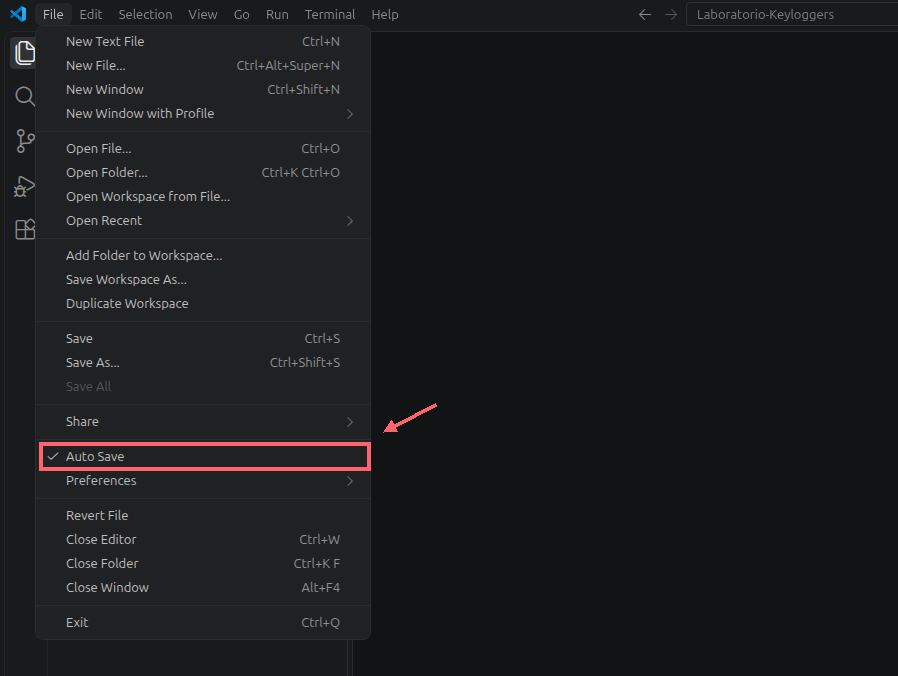Expand the Share submenu

[204, 422]
